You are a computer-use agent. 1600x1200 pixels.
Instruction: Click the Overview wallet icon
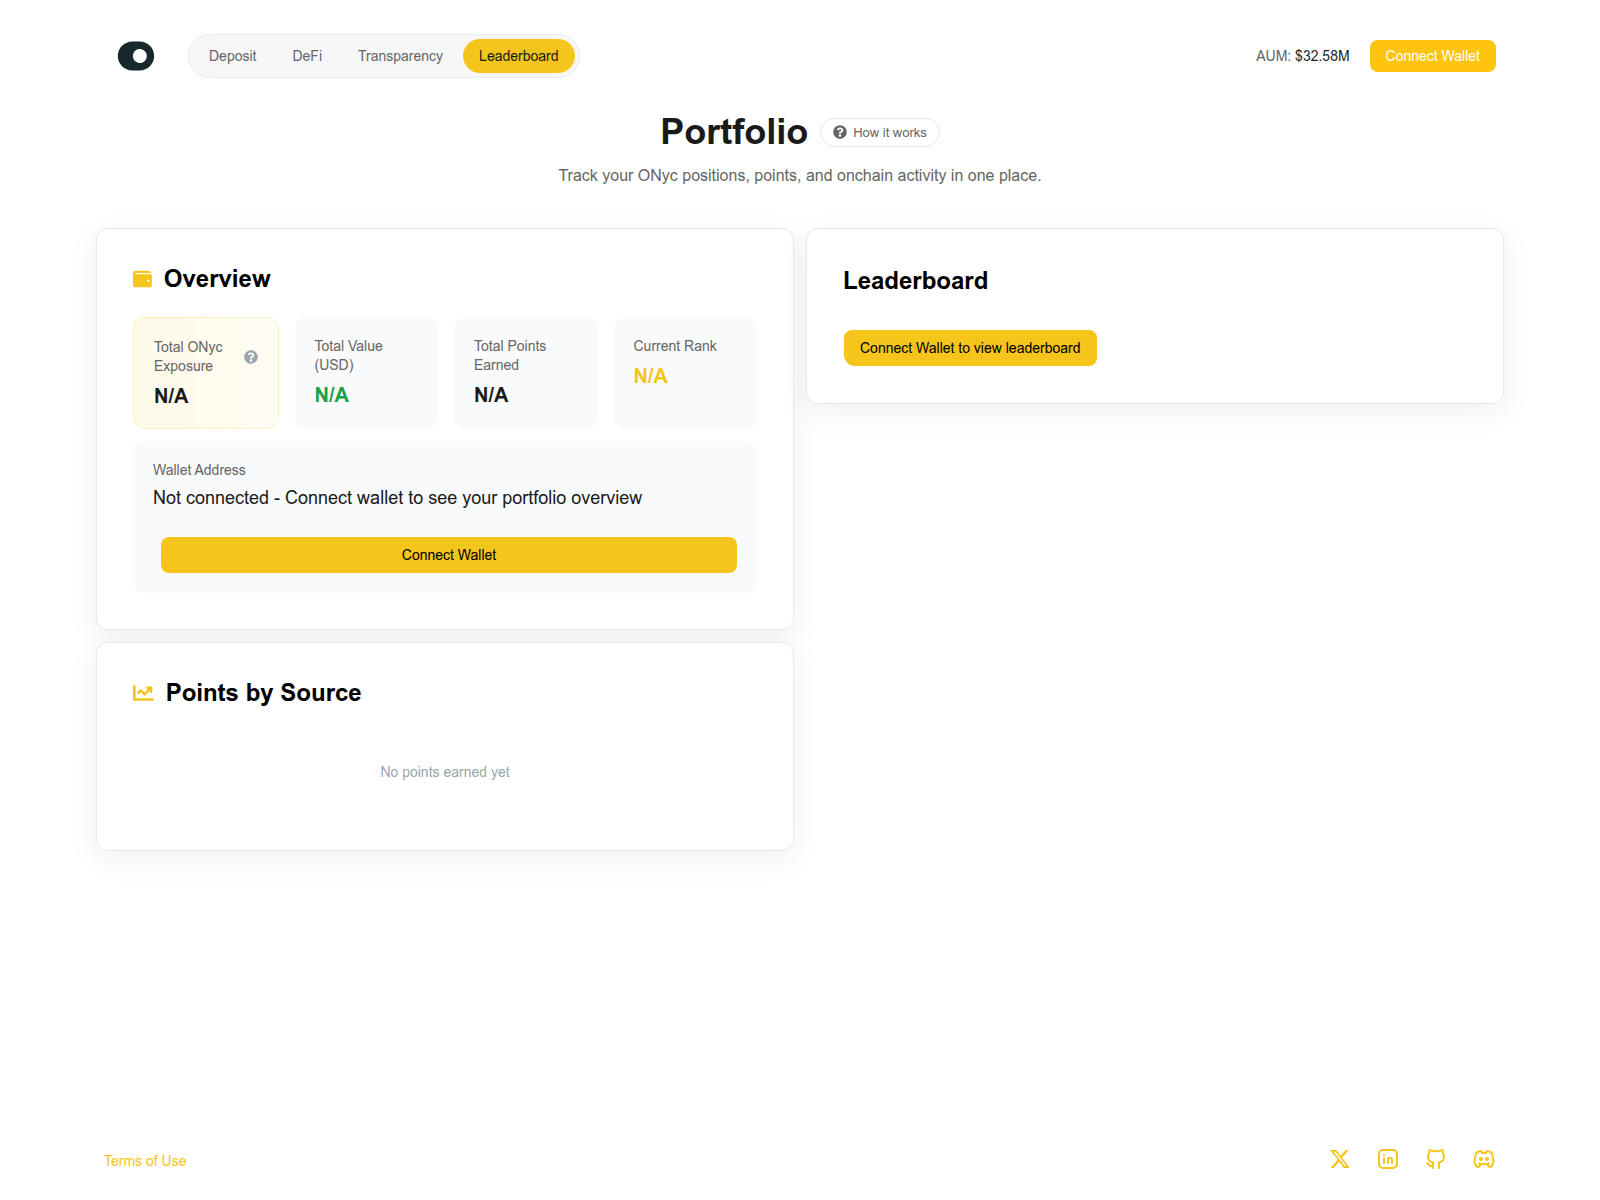[143, 279]
